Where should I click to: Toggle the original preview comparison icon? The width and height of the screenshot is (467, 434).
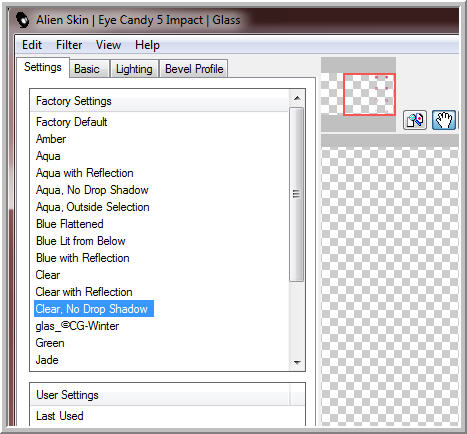click(x=415, y=120)
